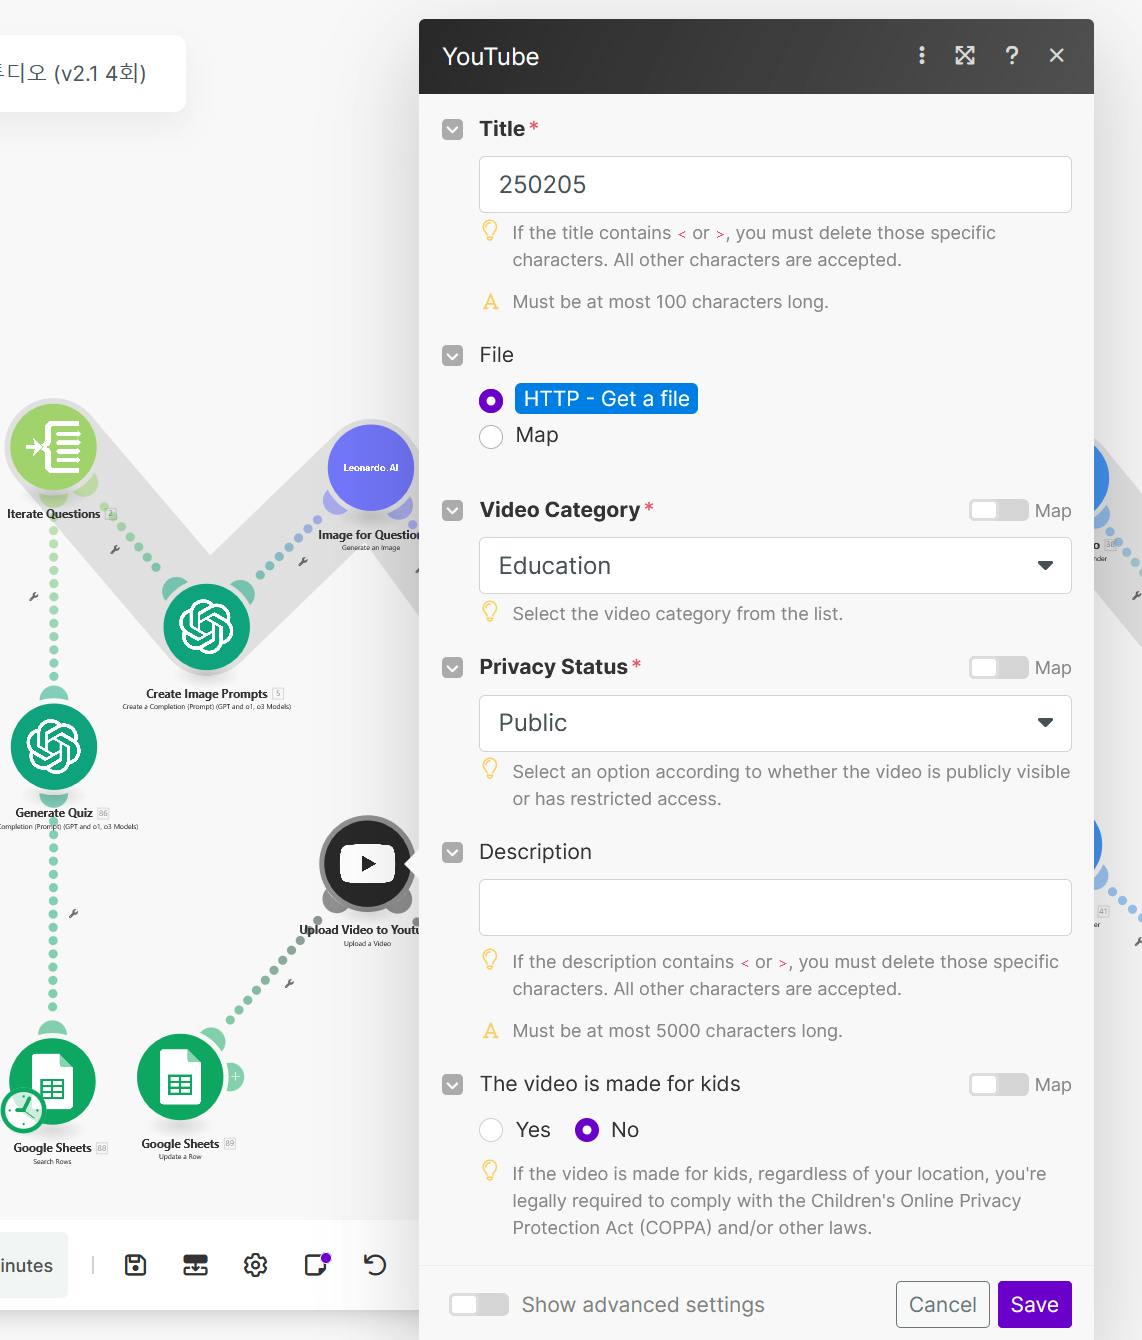Screen dimensions: 1142x1340
Task: Click the wrench icon below Iterate Questions
Action: coord(34,597)
